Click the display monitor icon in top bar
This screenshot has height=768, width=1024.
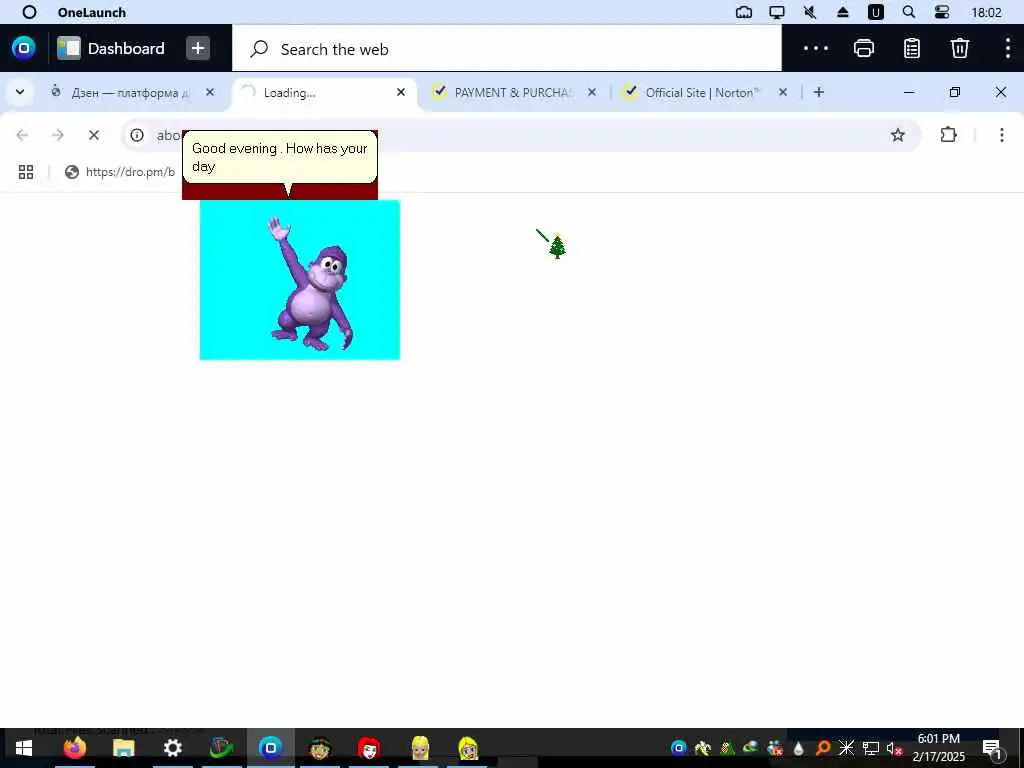(777, 12)
